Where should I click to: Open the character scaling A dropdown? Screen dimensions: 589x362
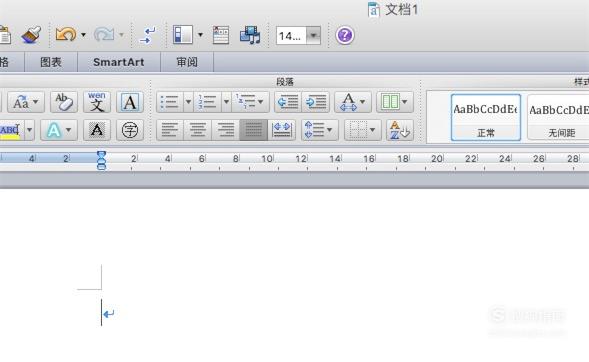pyautogui.click(x=353, y=102)
